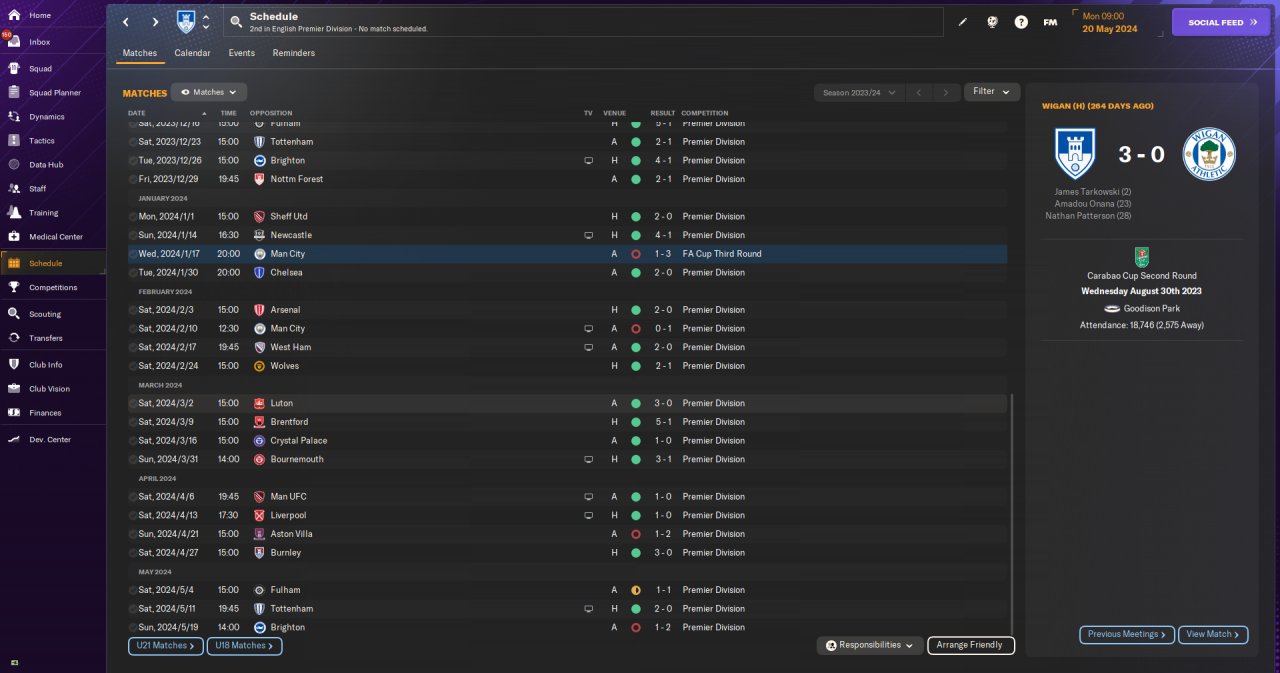This screenshot has width=1280, height=673.
Task: Go forward with the right arrow
Action: point(155,22)
